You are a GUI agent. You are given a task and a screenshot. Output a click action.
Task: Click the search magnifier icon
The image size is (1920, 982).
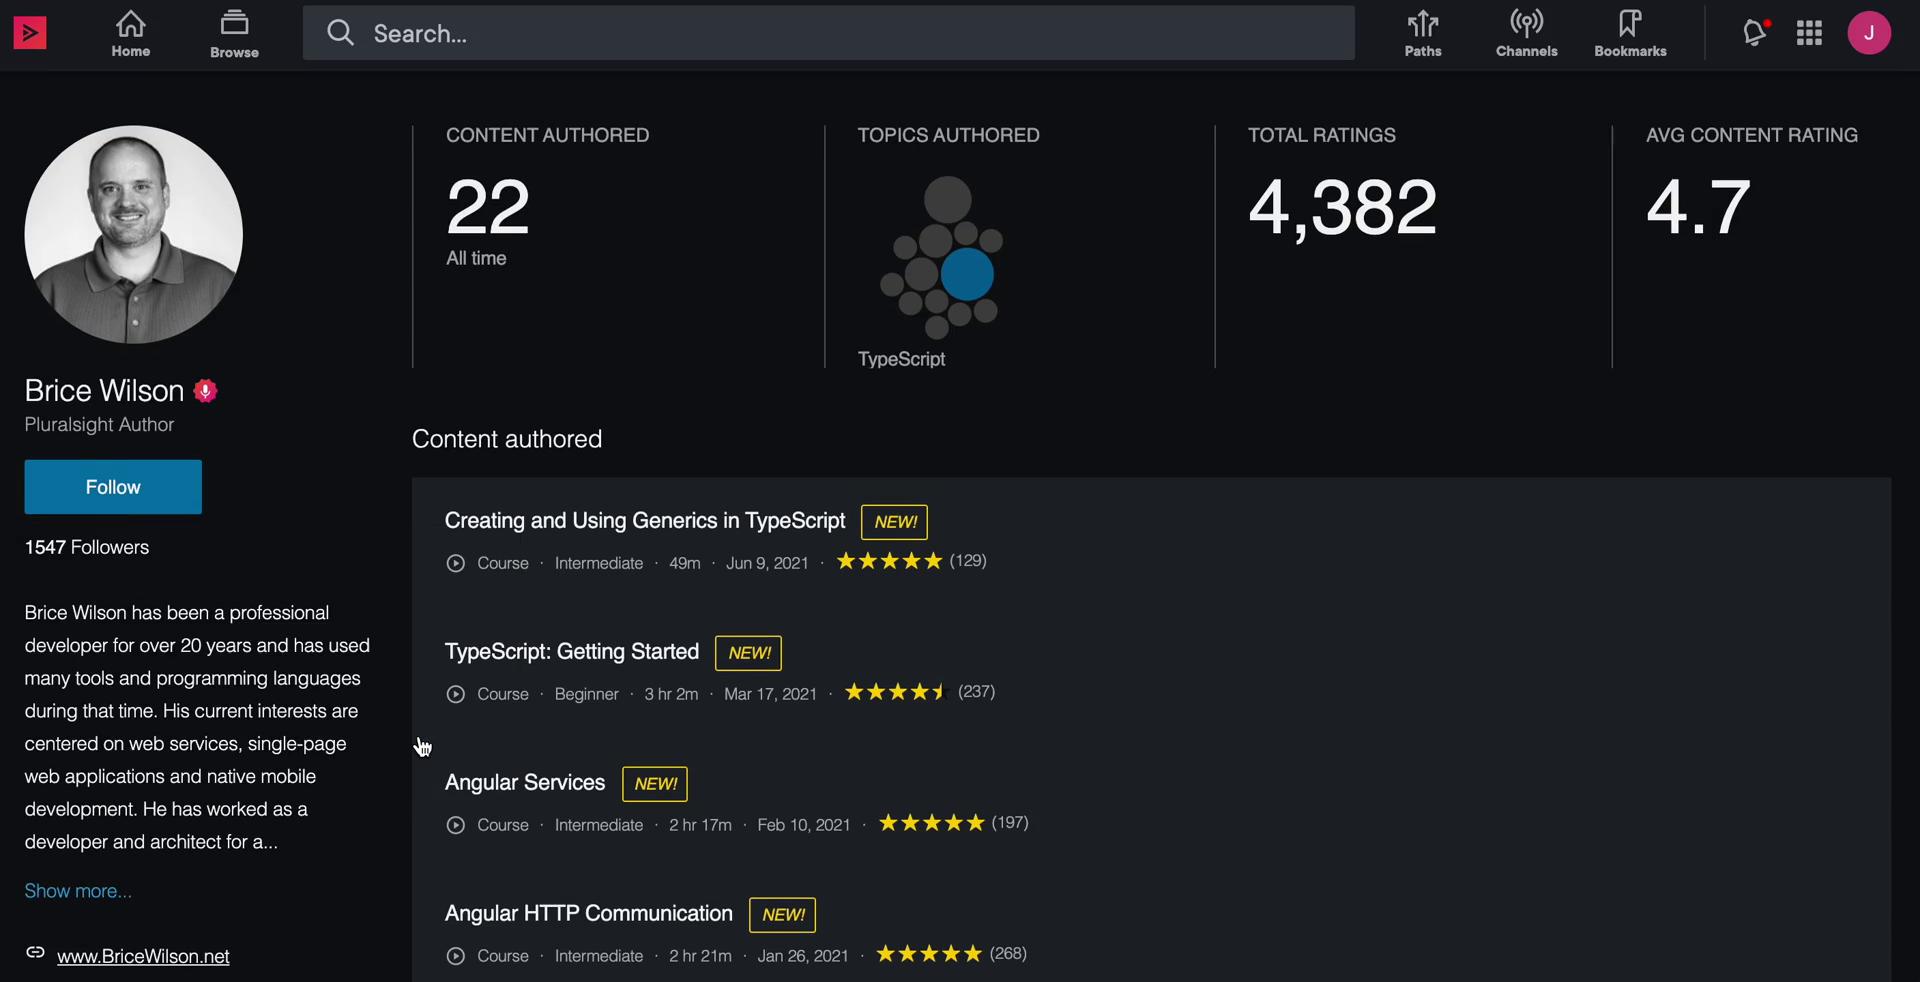[340, 33]
